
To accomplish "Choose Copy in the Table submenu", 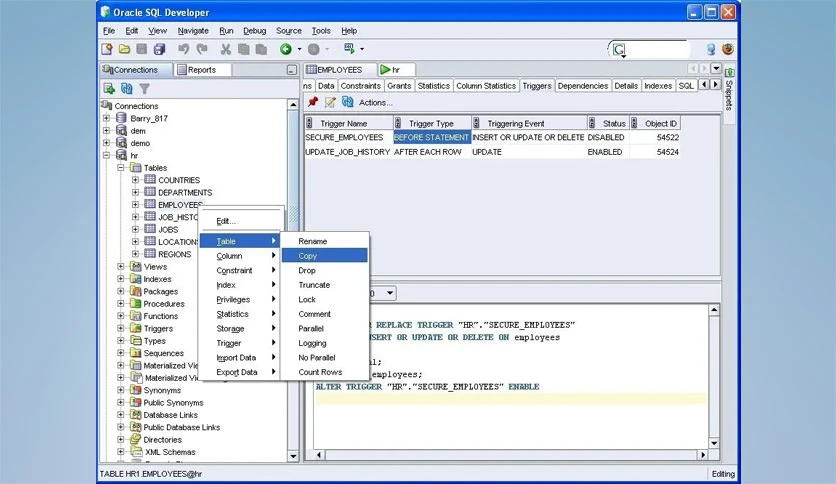I will pyautogui.click(x=324, y=256).
